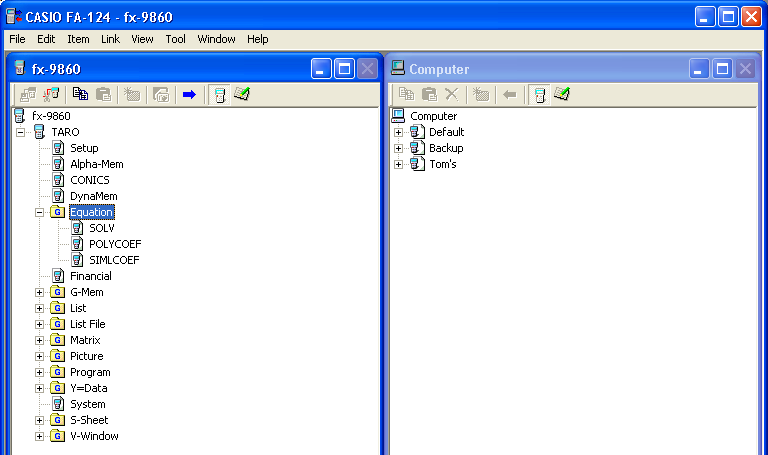Click New Folder icon in Computer toolbar
The image size is (768, 455).
(481, 94)
